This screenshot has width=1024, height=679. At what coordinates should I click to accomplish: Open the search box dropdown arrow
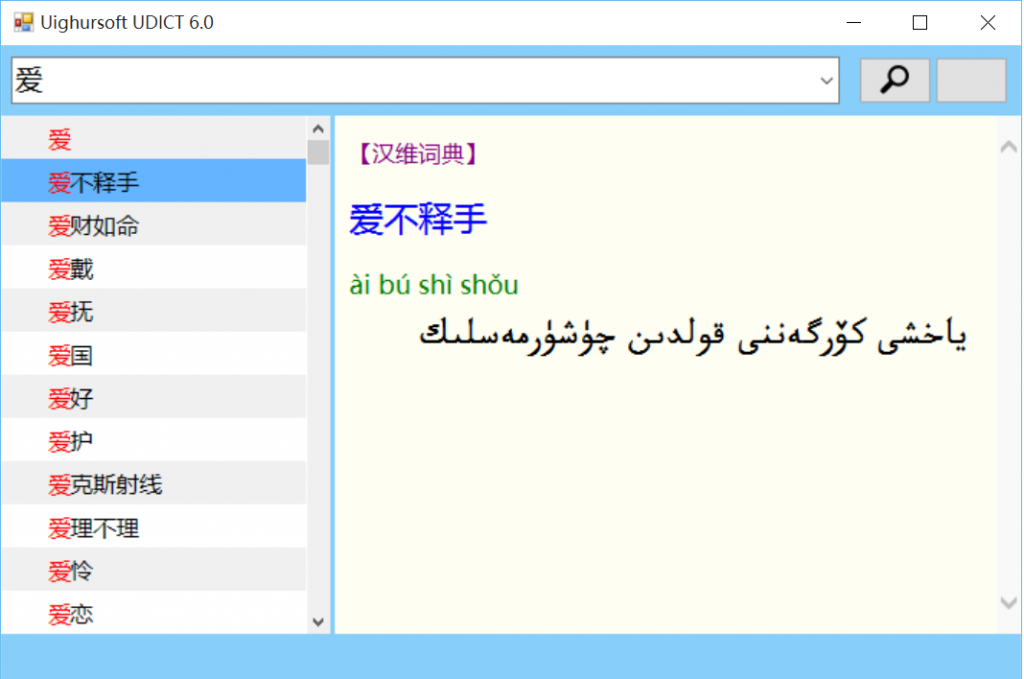click(826, 81)
